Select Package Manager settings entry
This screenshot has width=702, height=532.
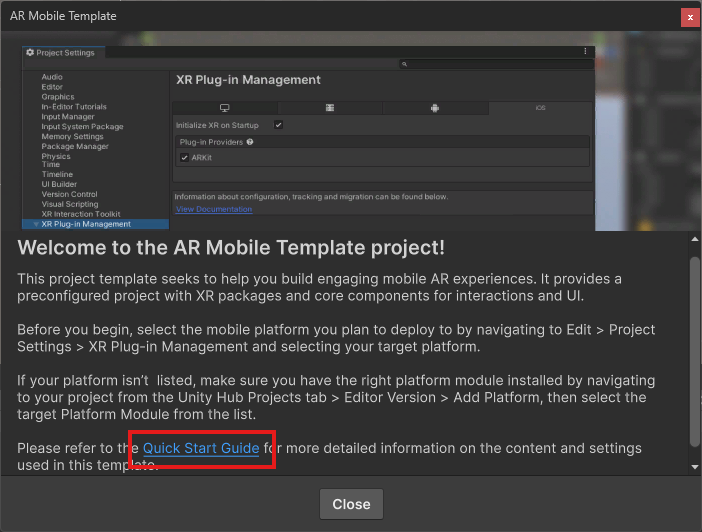pyautogui.click(x=75, y=146)
